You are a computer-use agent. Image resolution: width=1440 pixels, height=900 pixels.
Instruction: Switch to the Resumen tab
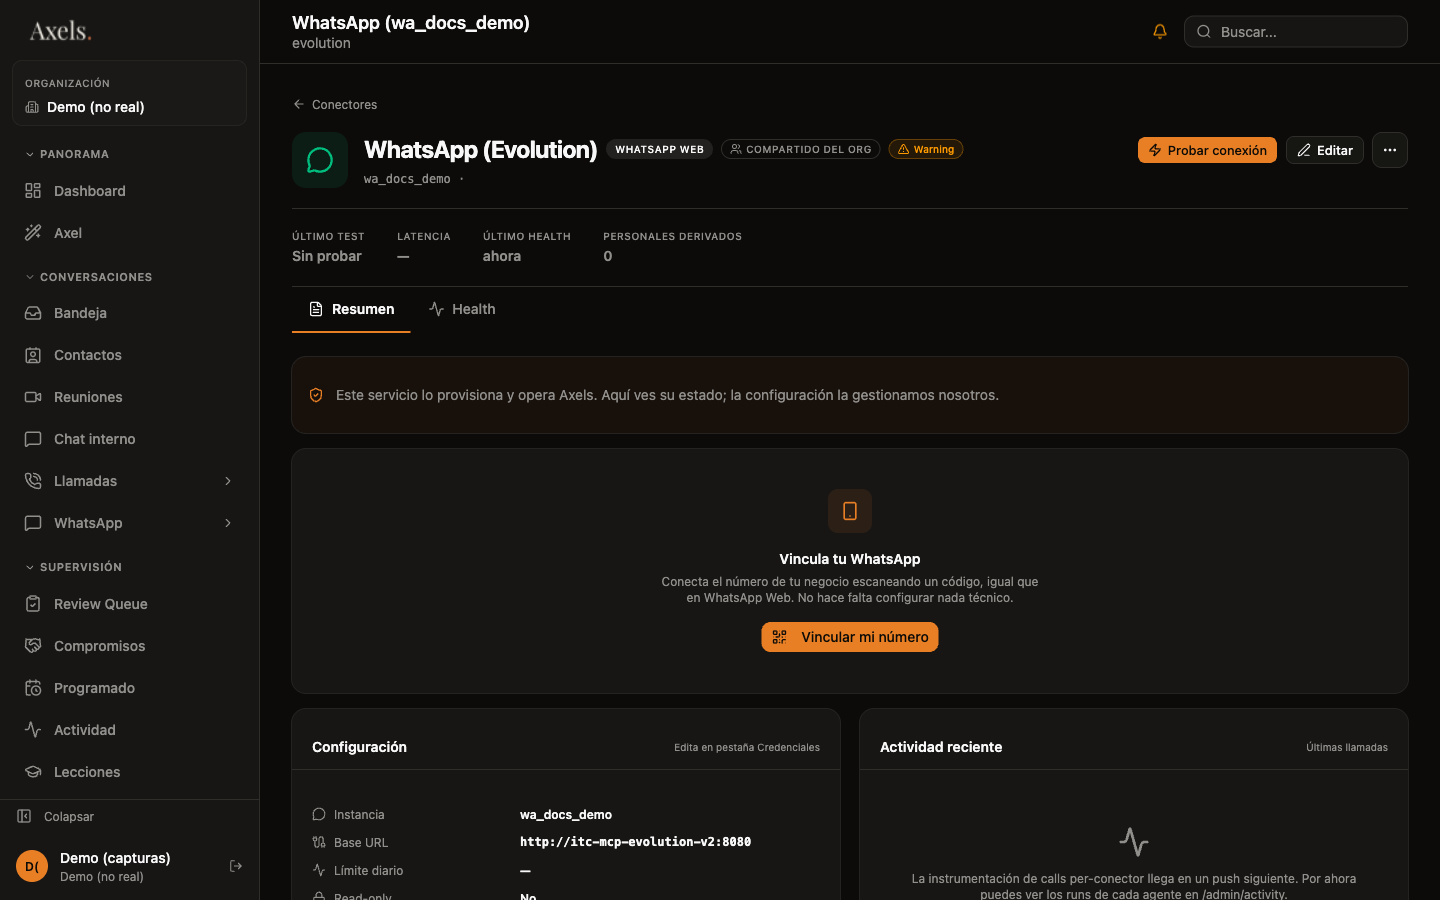[351, 309]
